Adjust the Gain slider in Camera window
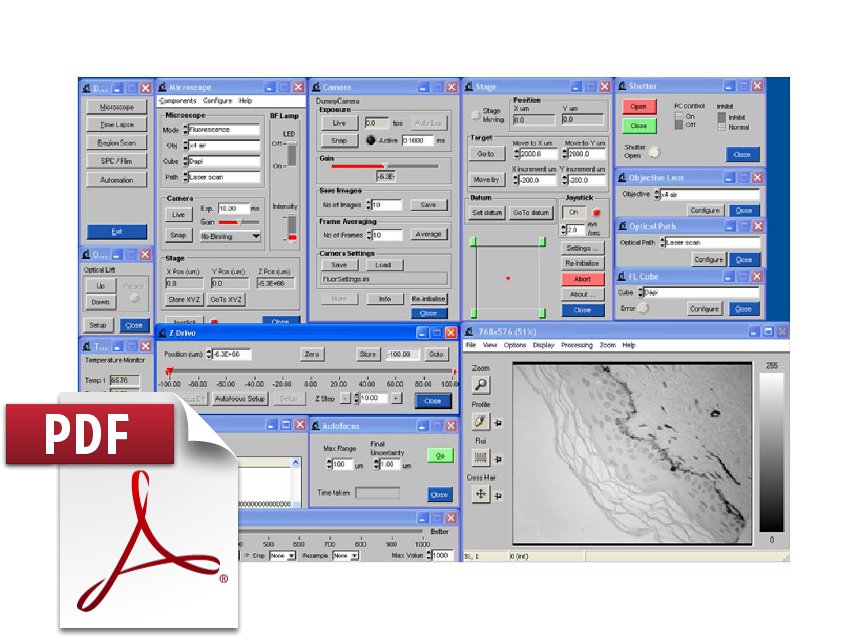 (385, 165)
